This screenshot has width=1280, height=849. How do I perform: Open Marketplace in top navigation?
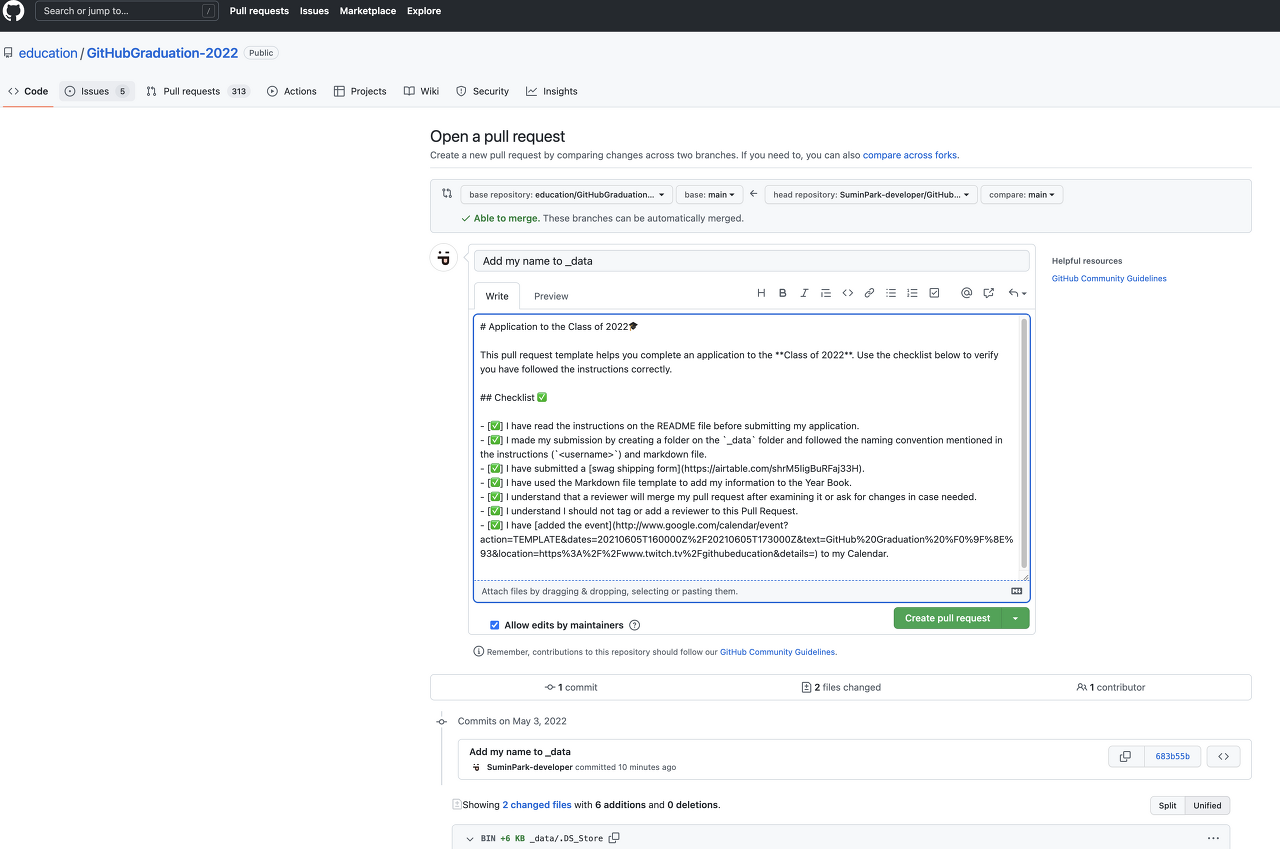pos(368,11)
